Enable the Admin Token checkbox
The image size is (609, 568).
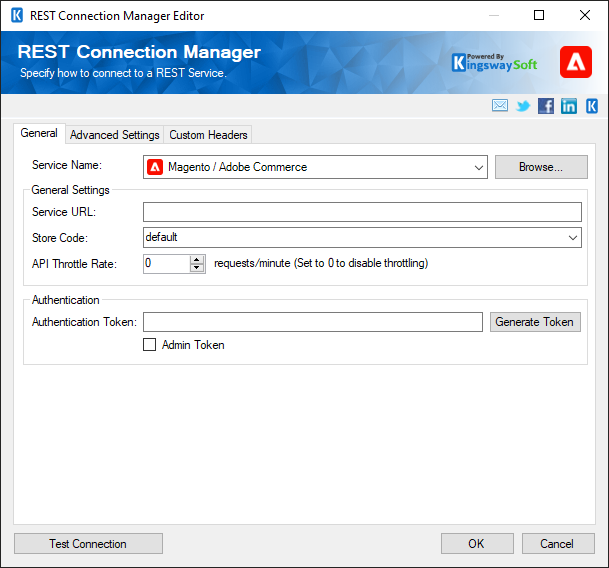(x=150, y=345)
